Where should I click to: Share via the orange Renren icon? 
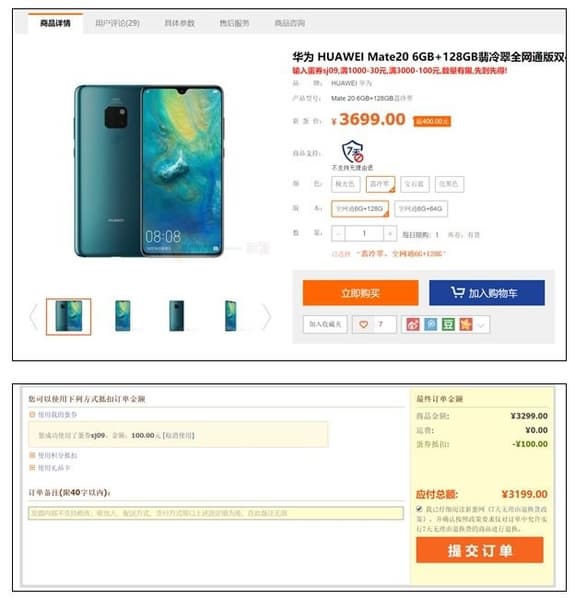tap(466, 324)
